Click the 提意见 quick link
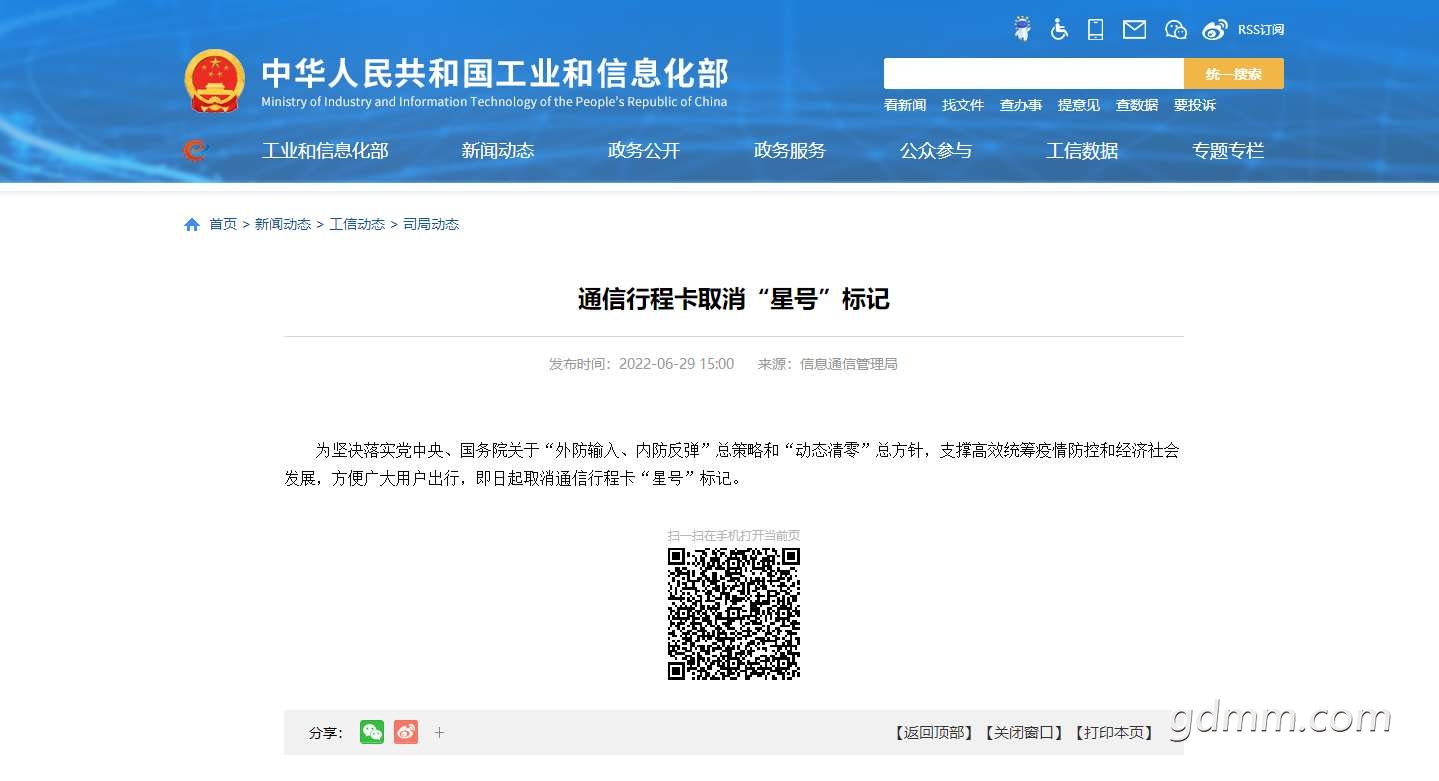 pos(1079,105)
